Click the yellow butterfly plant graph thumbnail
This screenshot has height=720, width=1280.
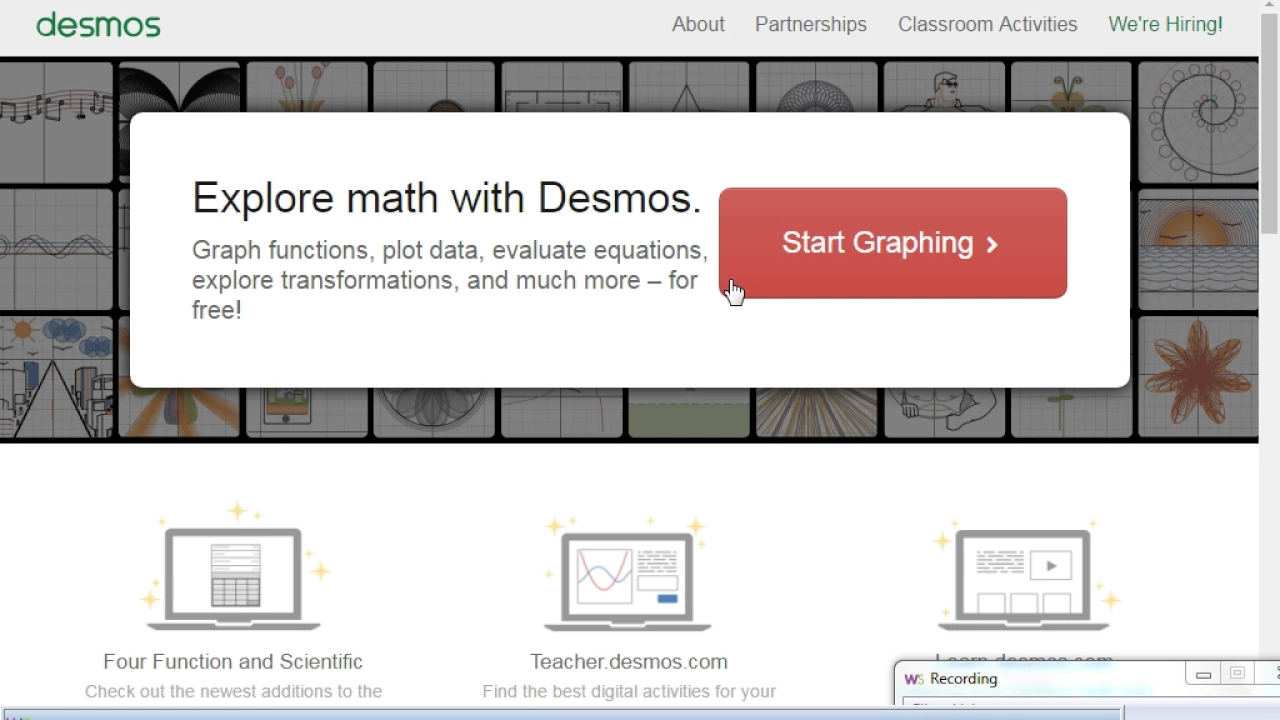[1071, 87]
